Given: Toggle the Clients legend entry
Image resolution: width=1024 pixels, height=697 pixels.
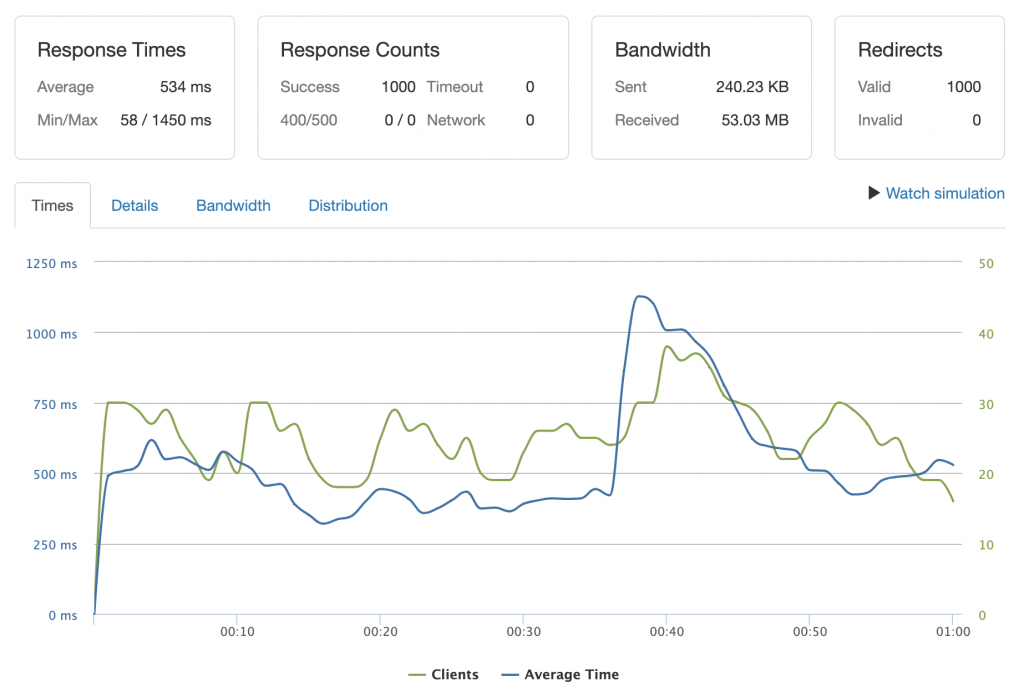Looking at the screenshot, I should (443, 674).
